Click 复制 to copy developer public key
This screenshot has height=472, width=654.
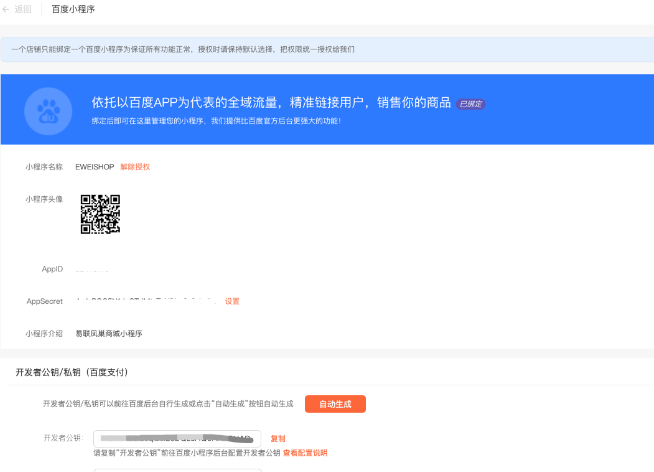point(278,439)
